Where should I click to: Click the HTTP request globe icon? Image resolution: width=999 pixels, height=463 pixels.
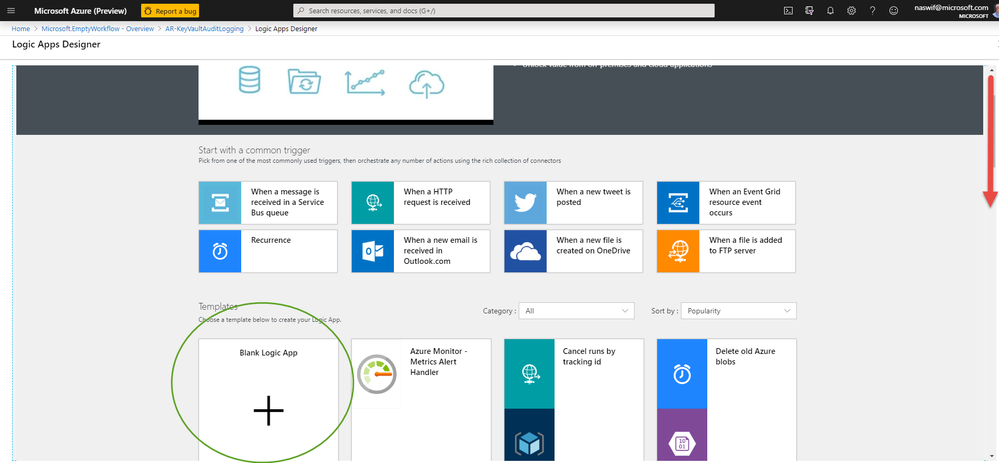coord(373,203)
